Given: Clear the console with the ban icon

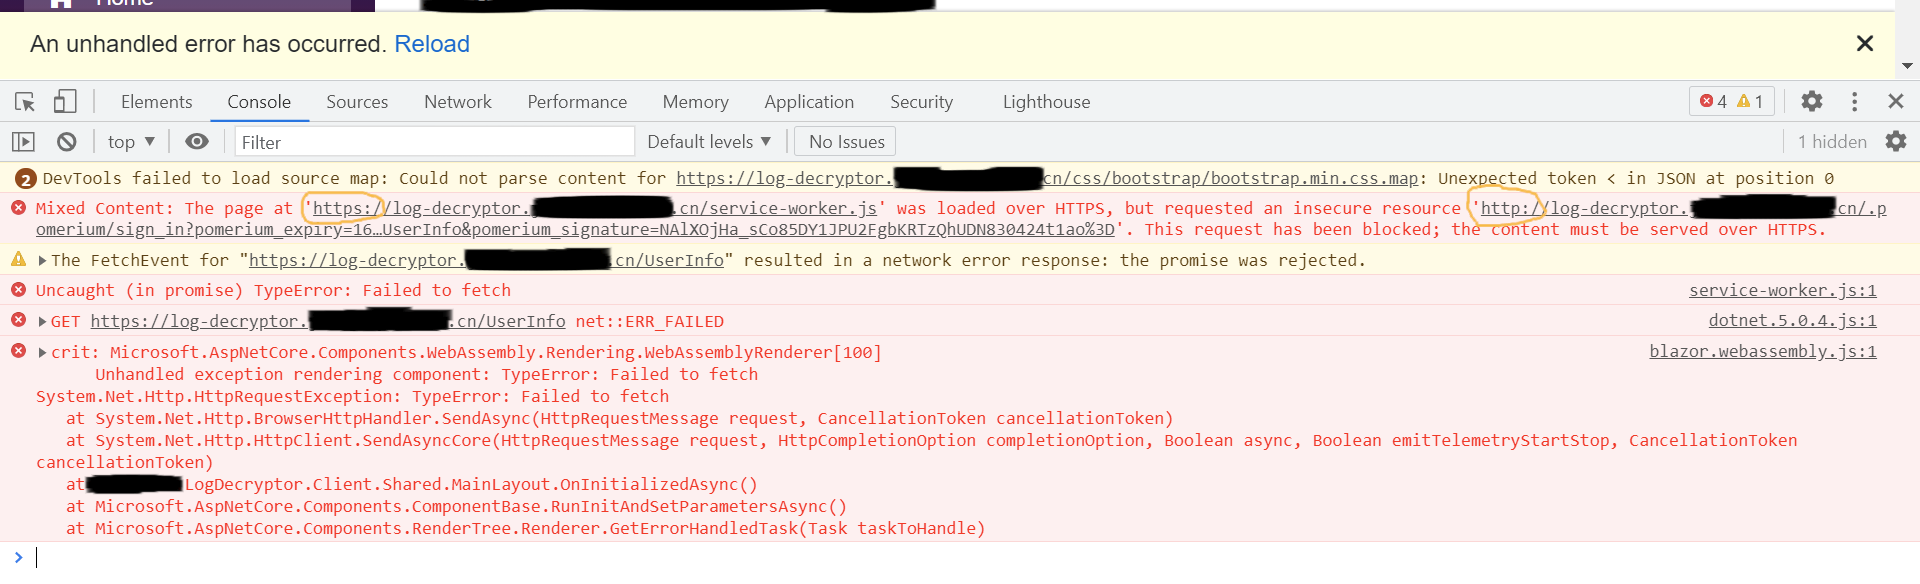Looking at the screenshot, I should click(x=66, y=141).
